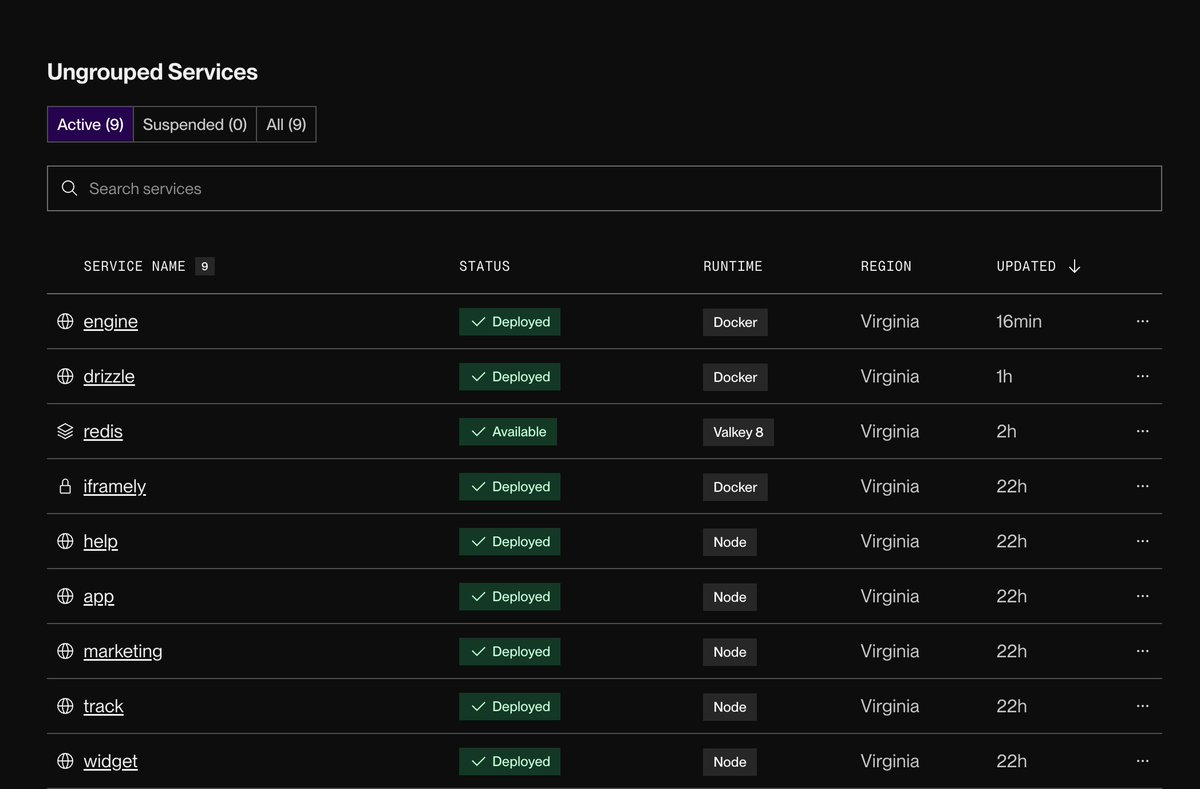This screenshot has height=789, width=1200.
Task: Focus the Search services input field
Action: click(604, 188)
